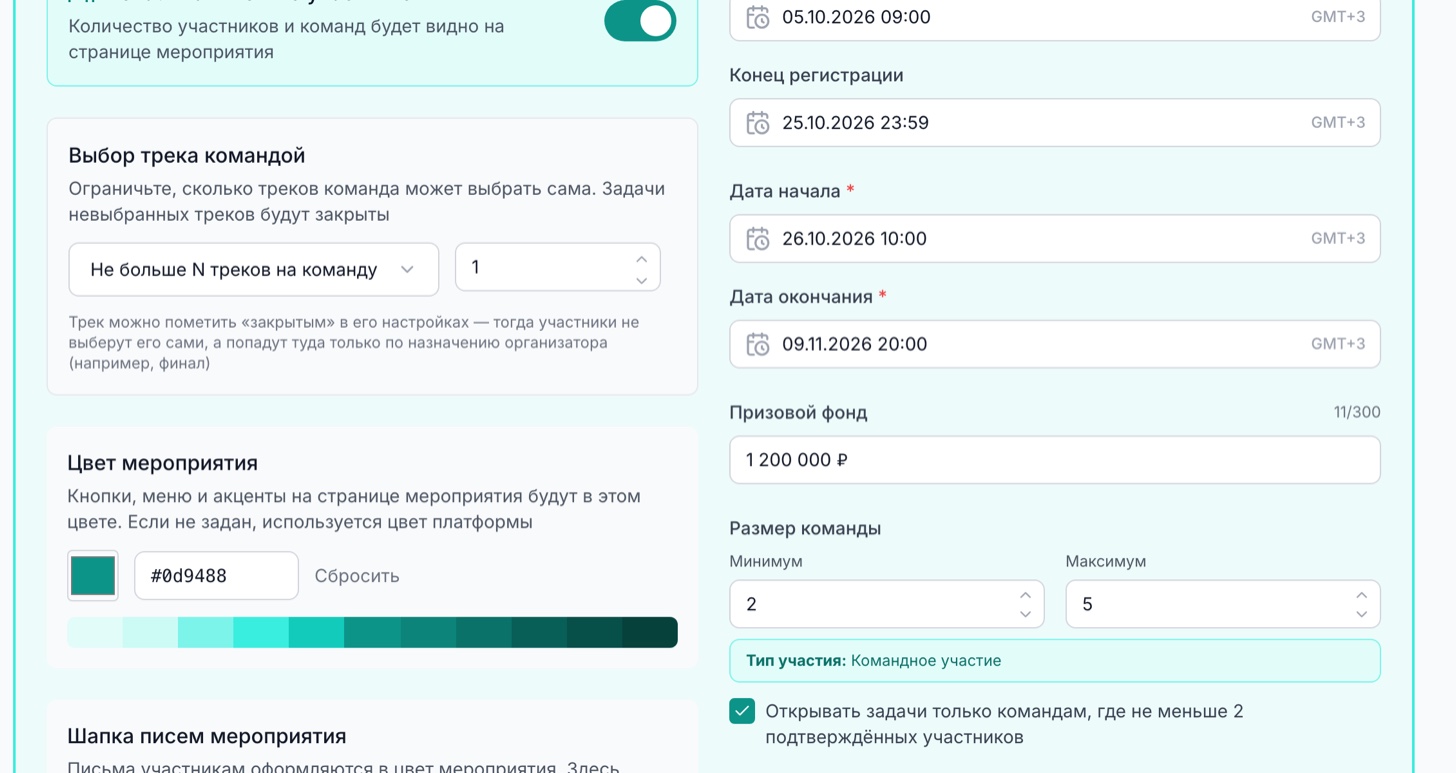Open the calendar icon for 26.10.2026 10:00

click(758, 239)
